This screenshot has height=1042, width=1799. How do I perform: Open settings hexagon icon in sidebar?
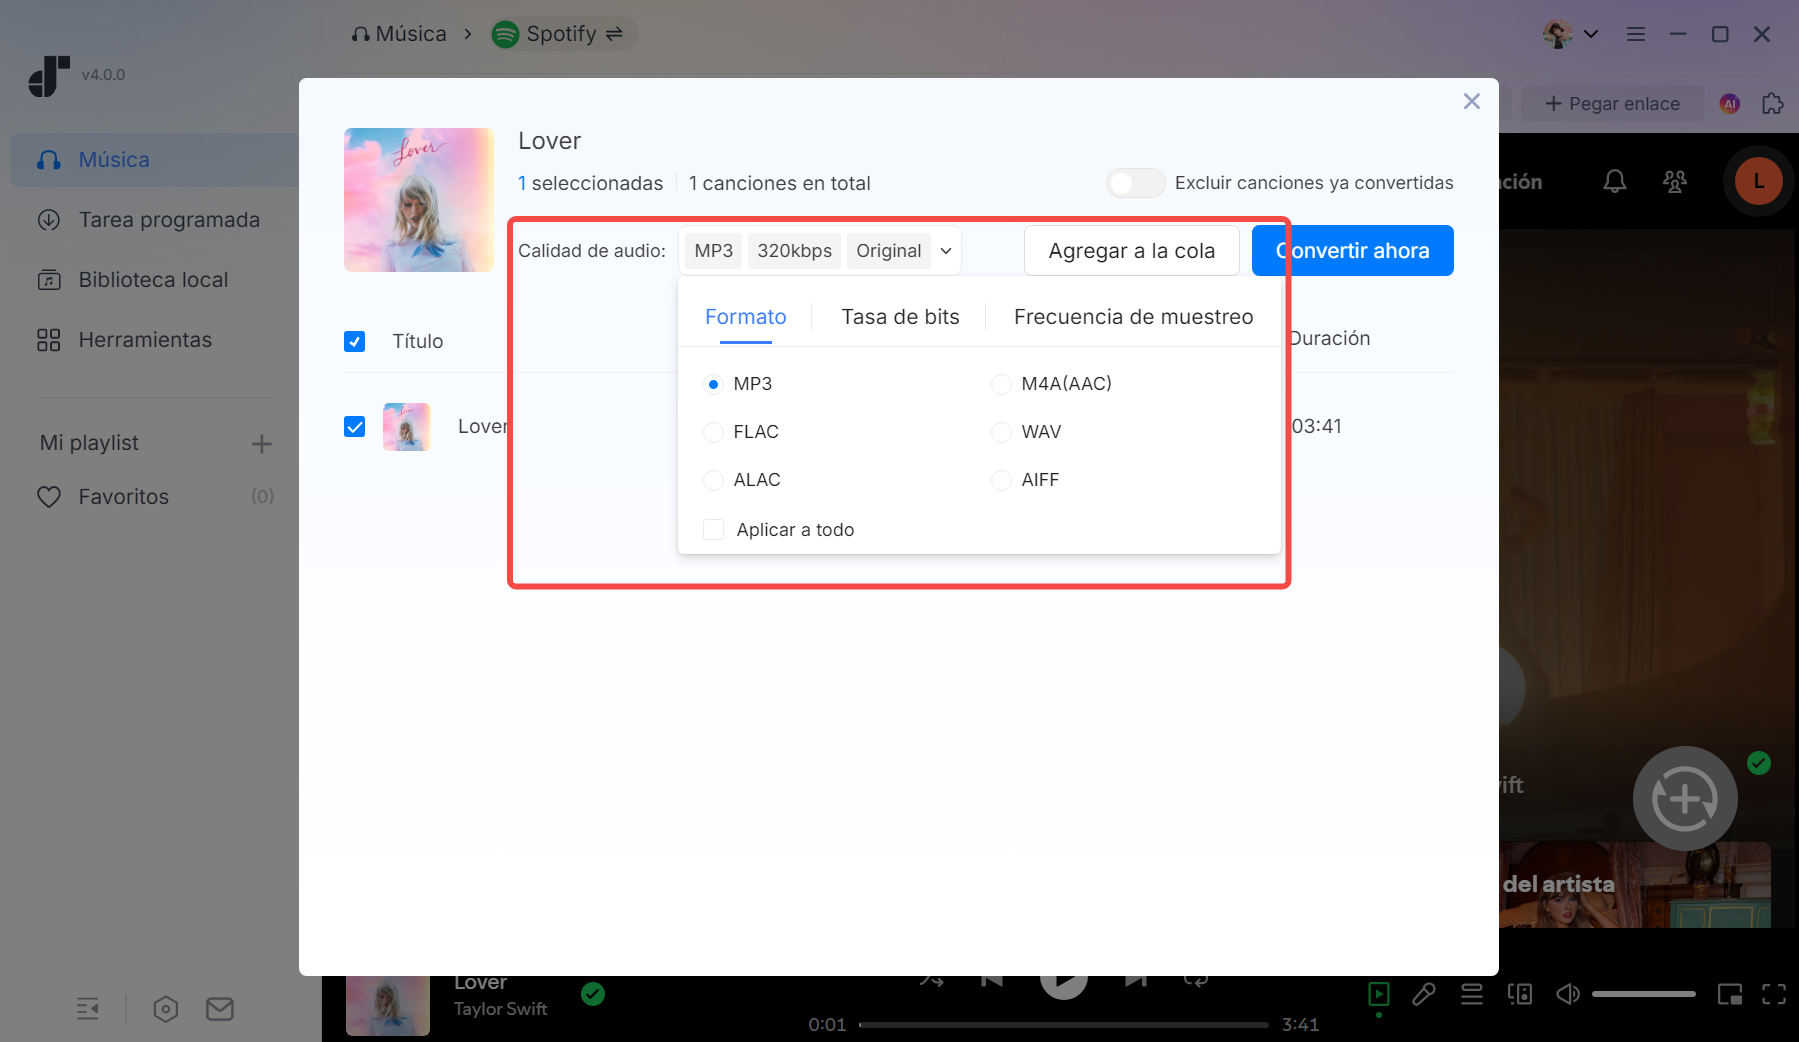166,1009
